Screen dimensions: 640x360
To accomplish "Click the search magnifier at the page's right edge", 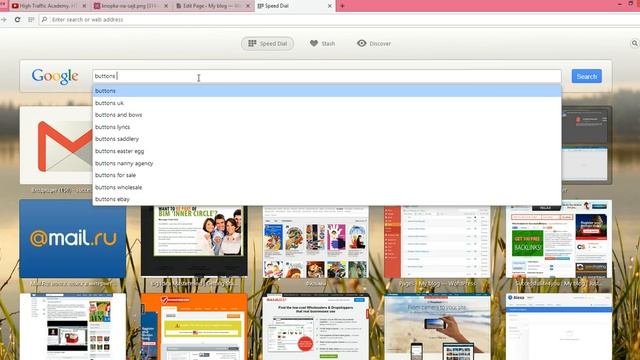I will pos(635,43).
